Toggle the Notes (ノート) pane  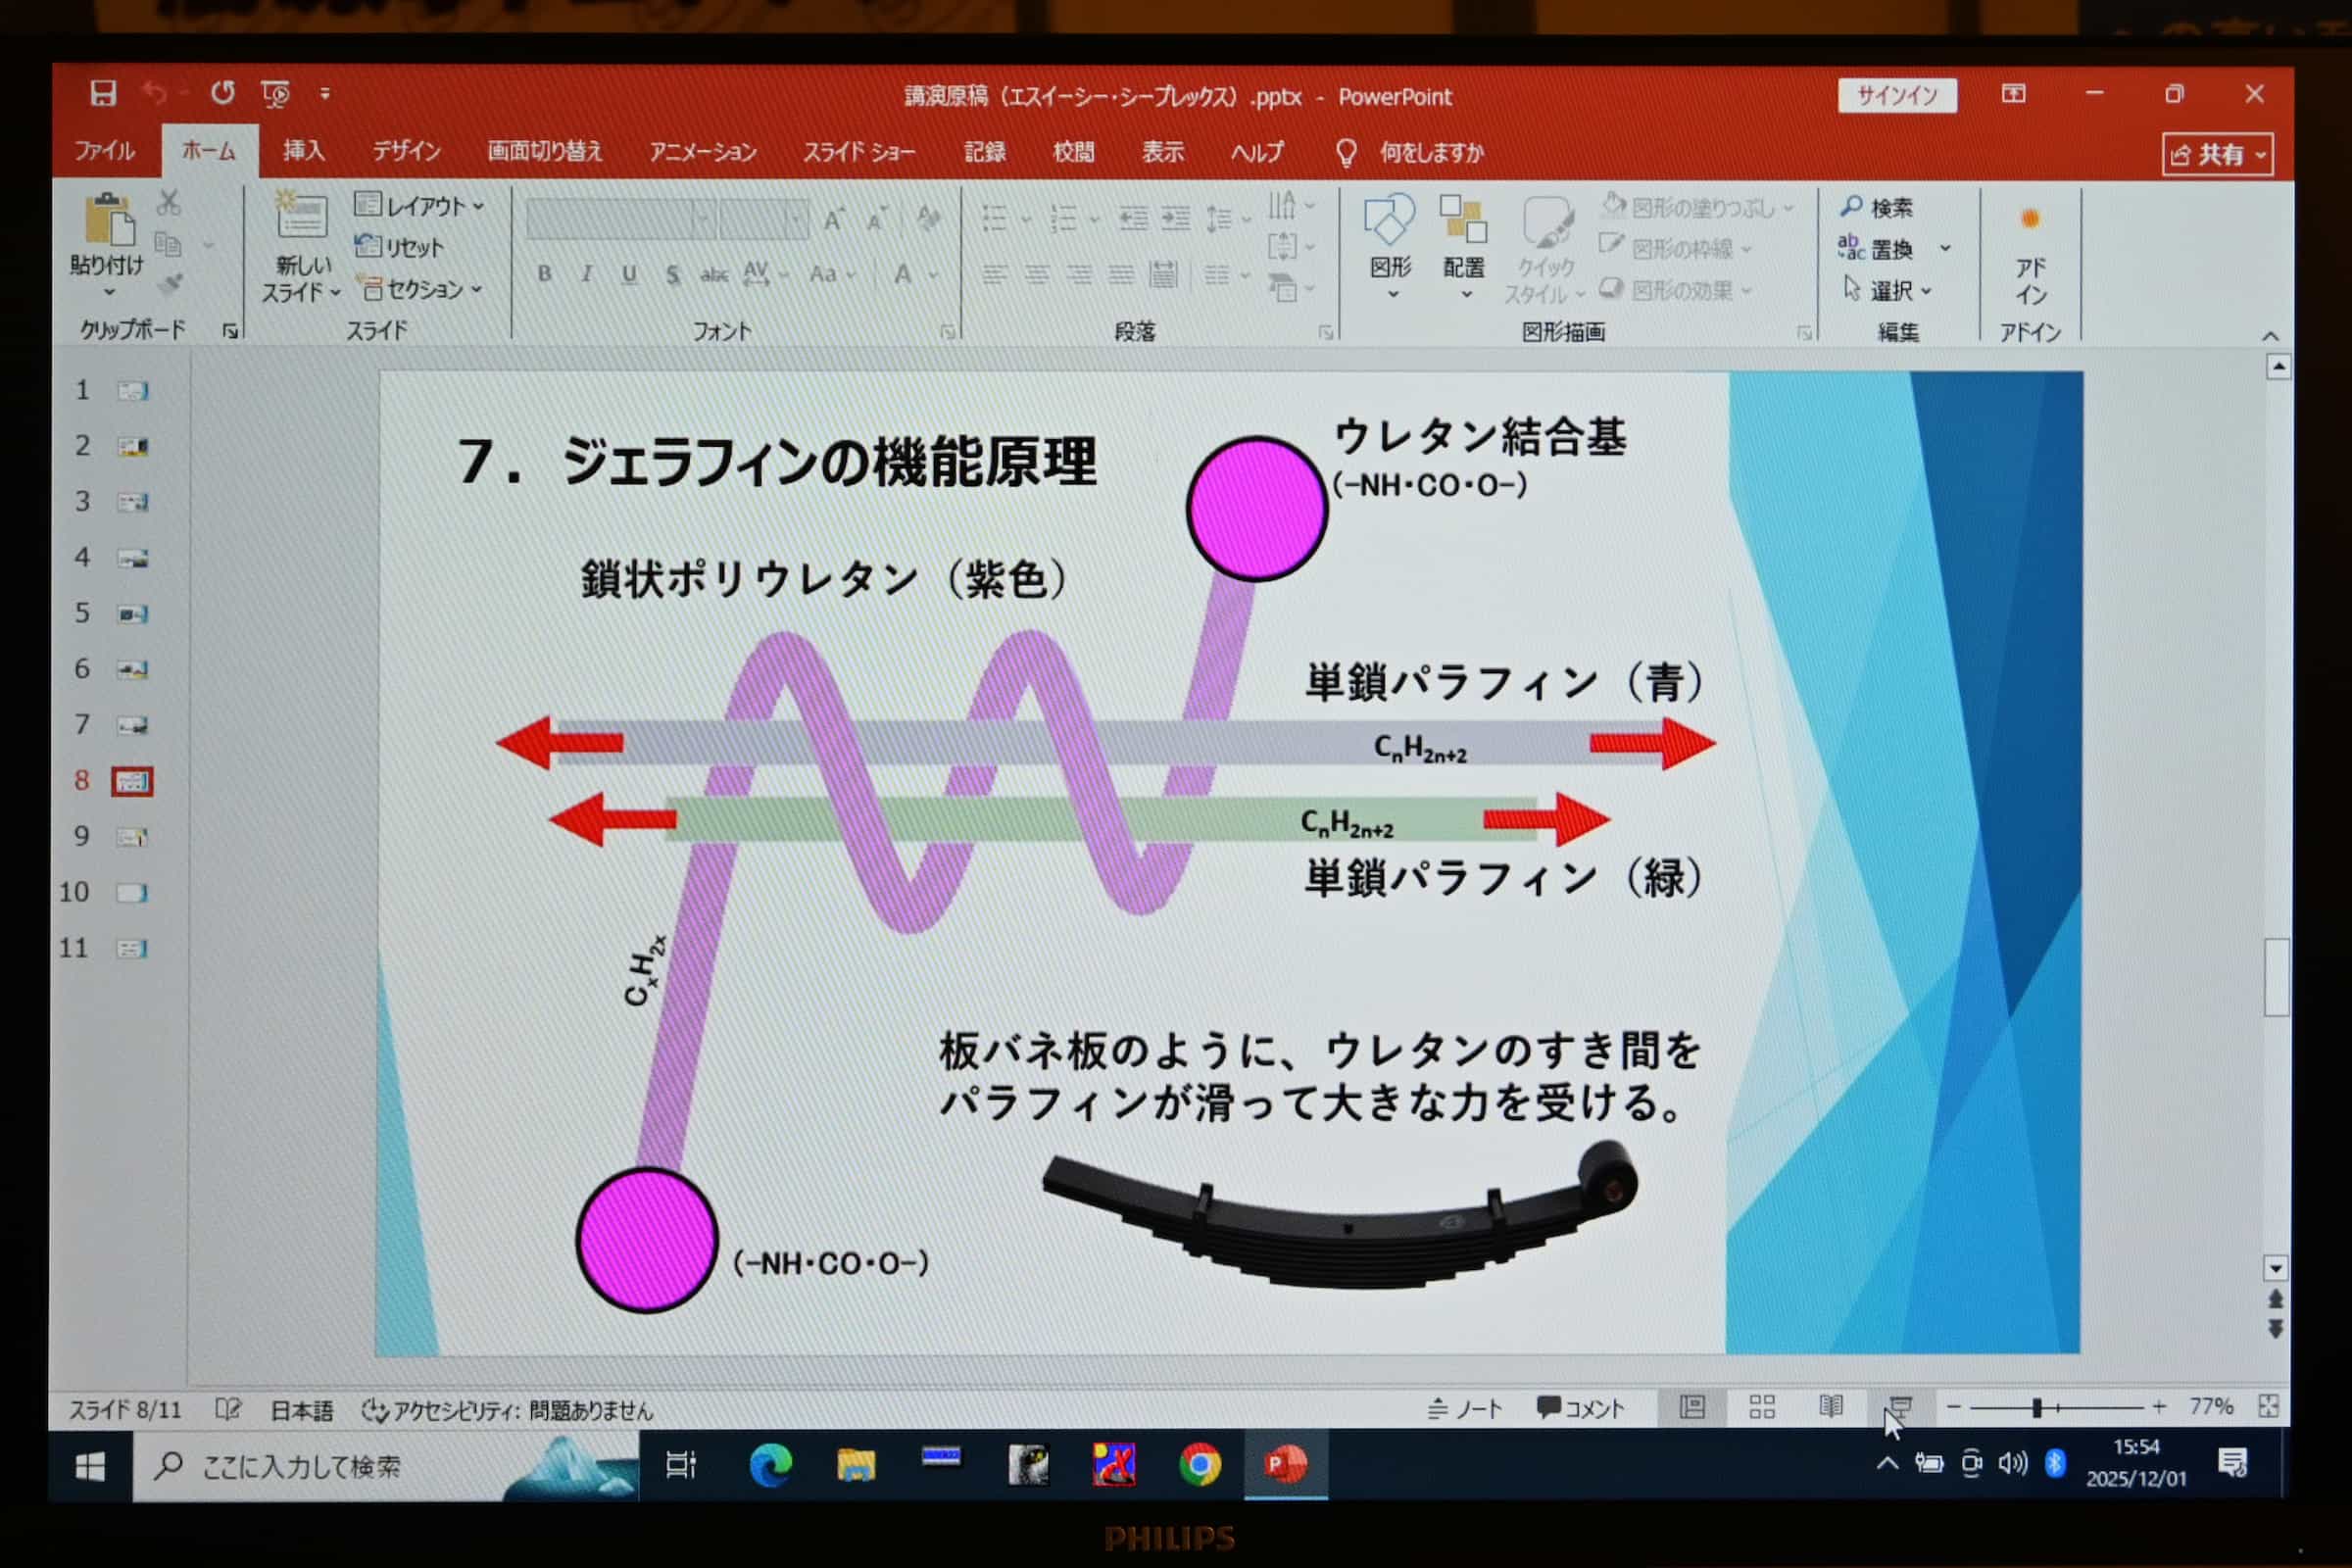[1465, 1408]
